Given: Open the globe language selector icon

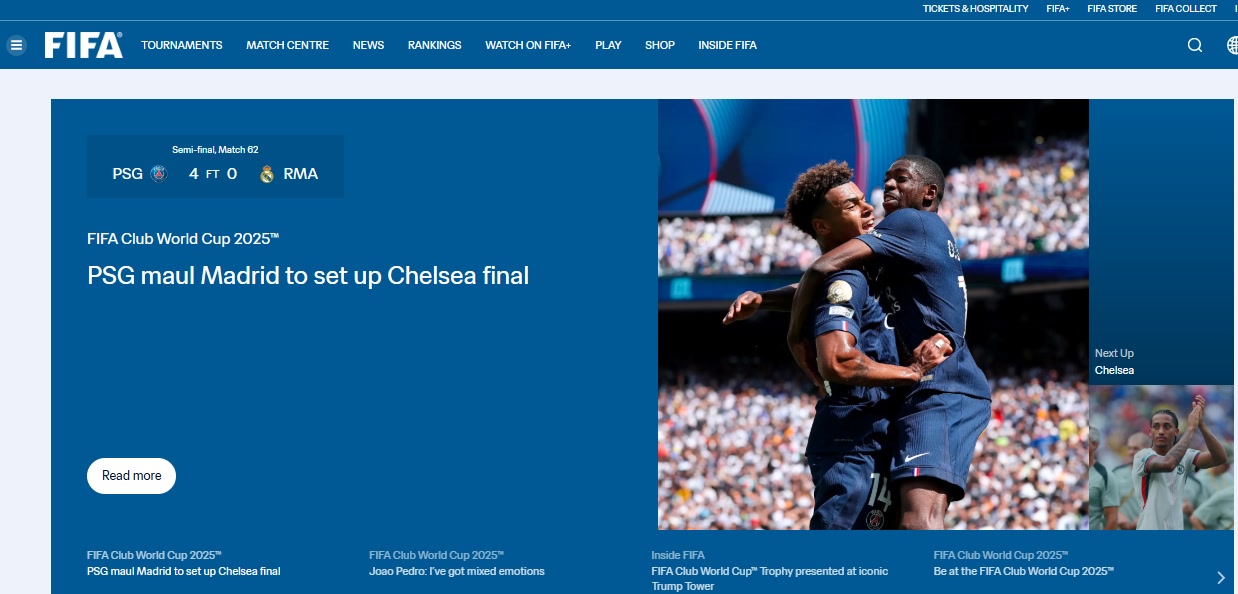Looking at the screenshot, I should (x=1233, y=45).
